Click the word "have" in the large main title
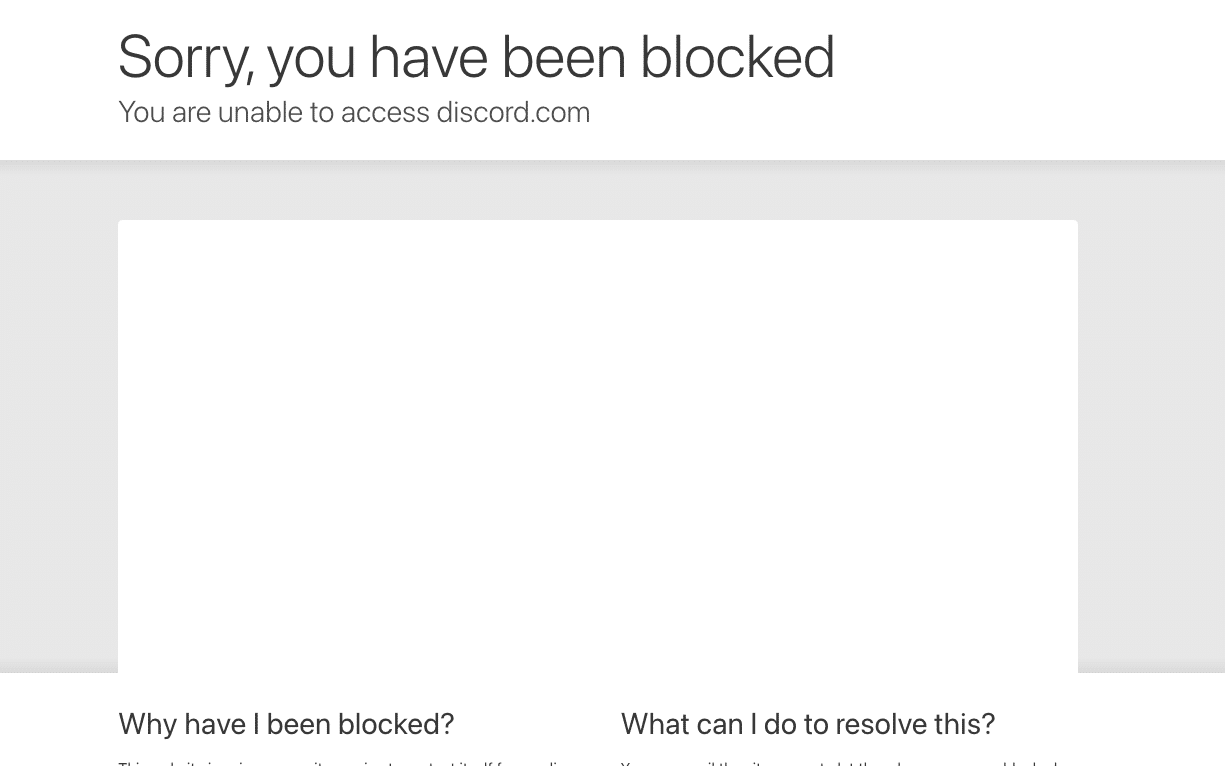 (426, 57)
